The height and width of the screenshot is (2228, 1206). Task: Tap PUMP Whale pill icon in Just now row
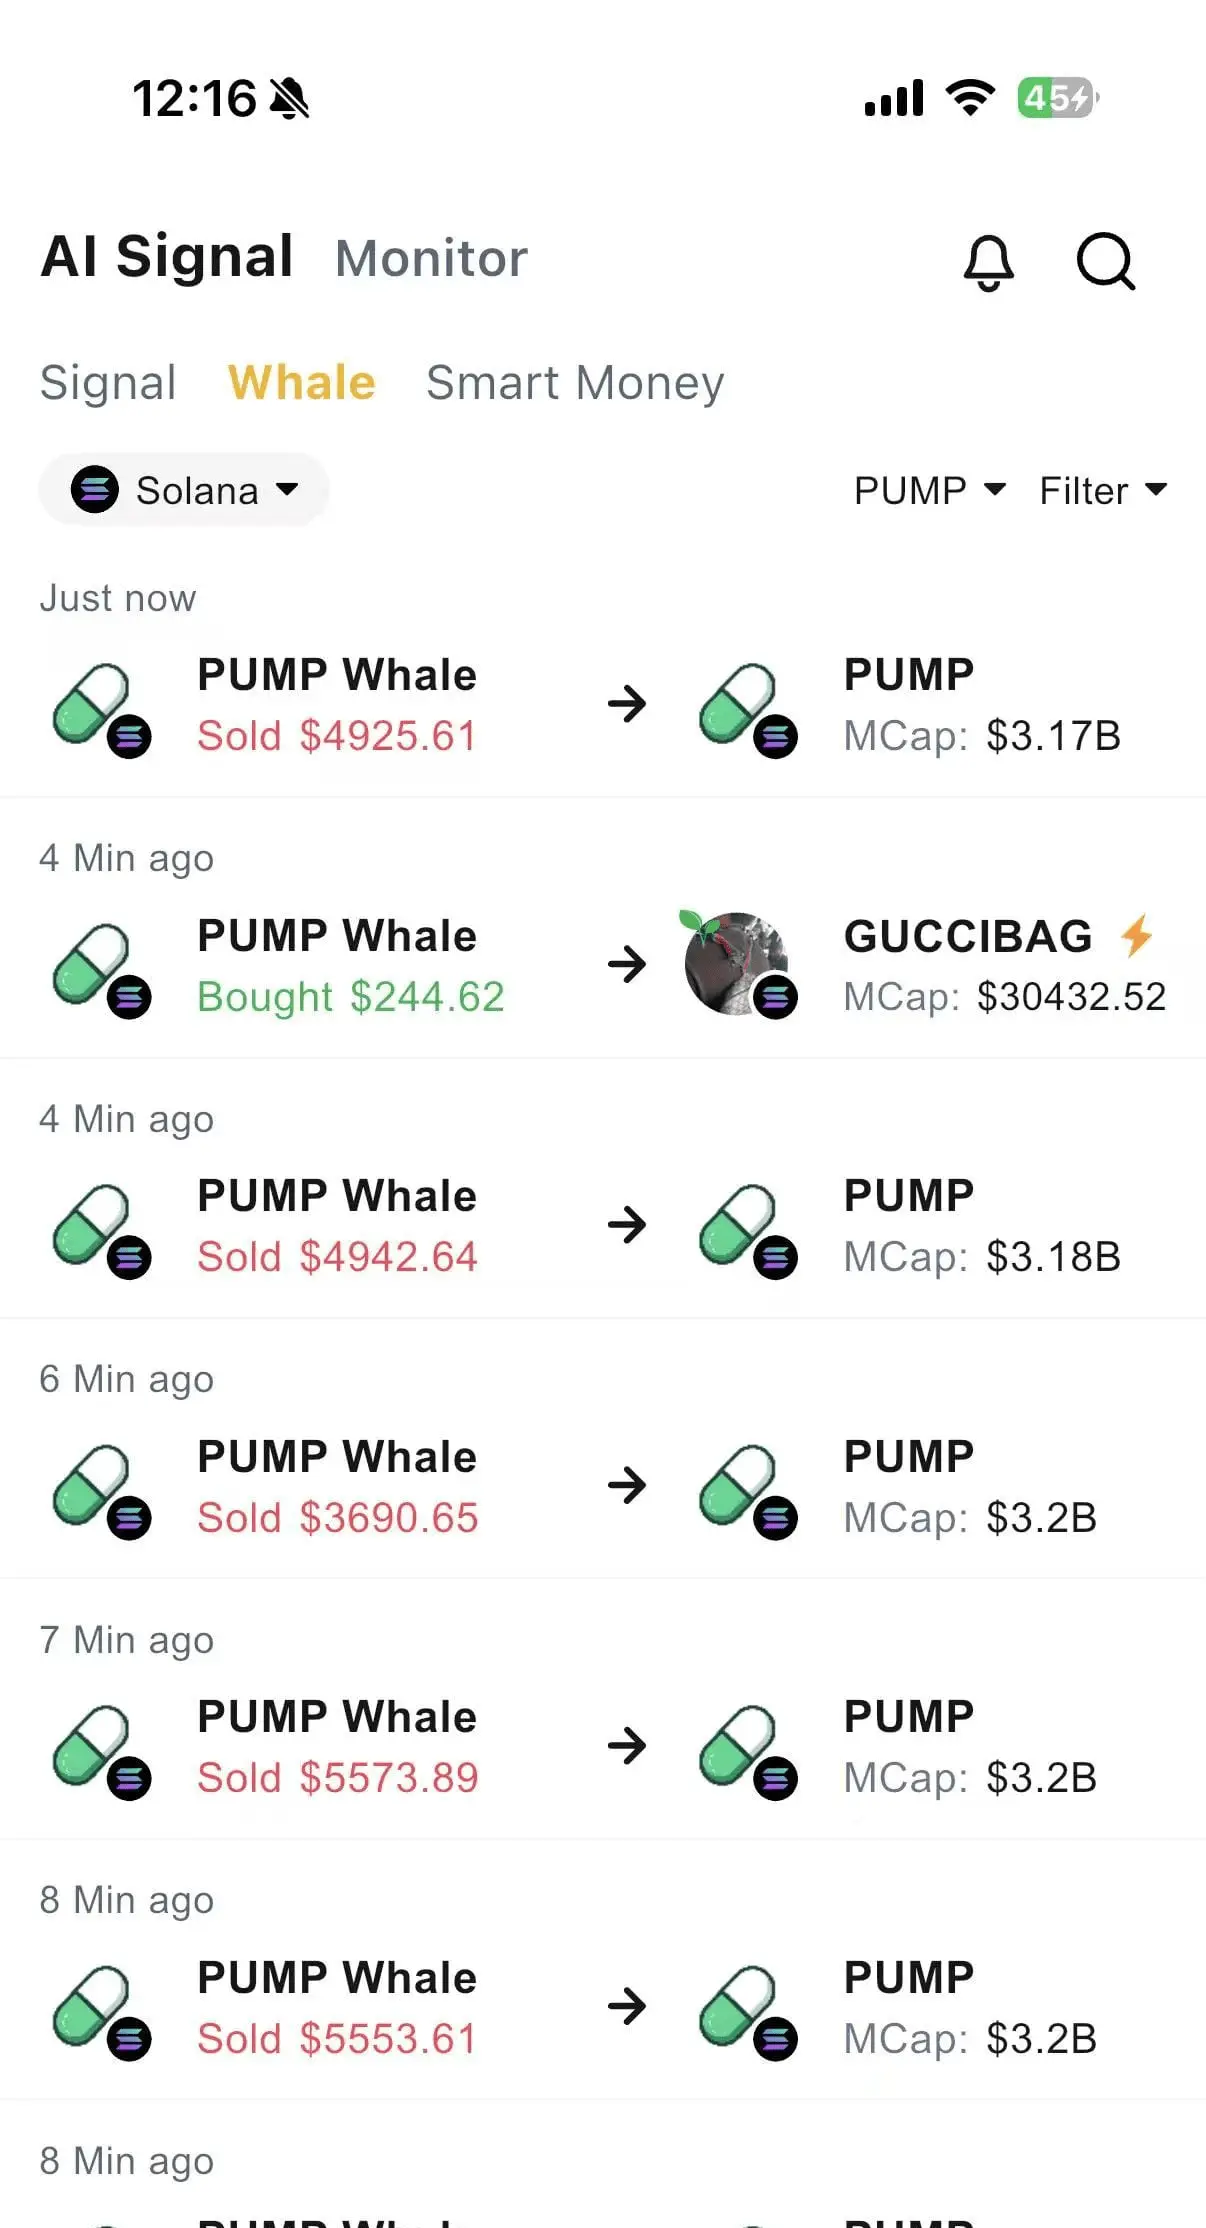click(101, 709)
